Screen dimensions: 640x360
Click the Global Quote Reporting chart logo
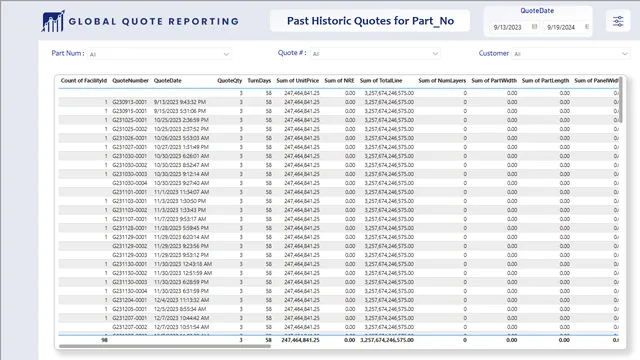click(x=53, y=21)
